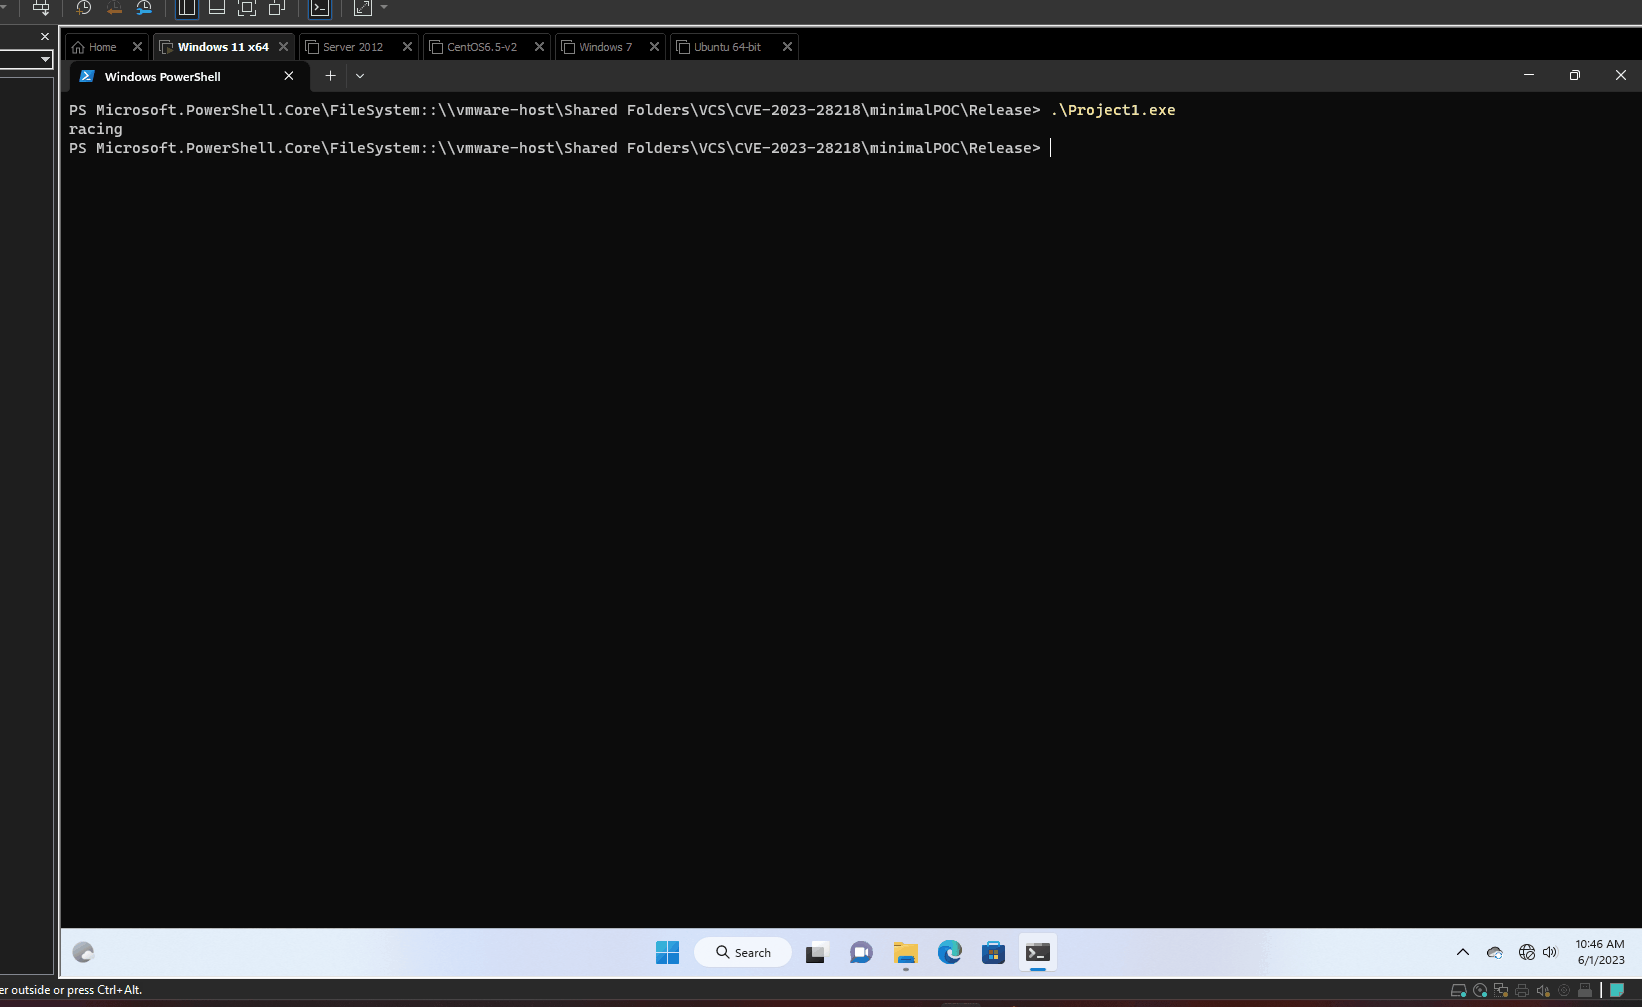Enter VMware full screen mode

(247, 8)
